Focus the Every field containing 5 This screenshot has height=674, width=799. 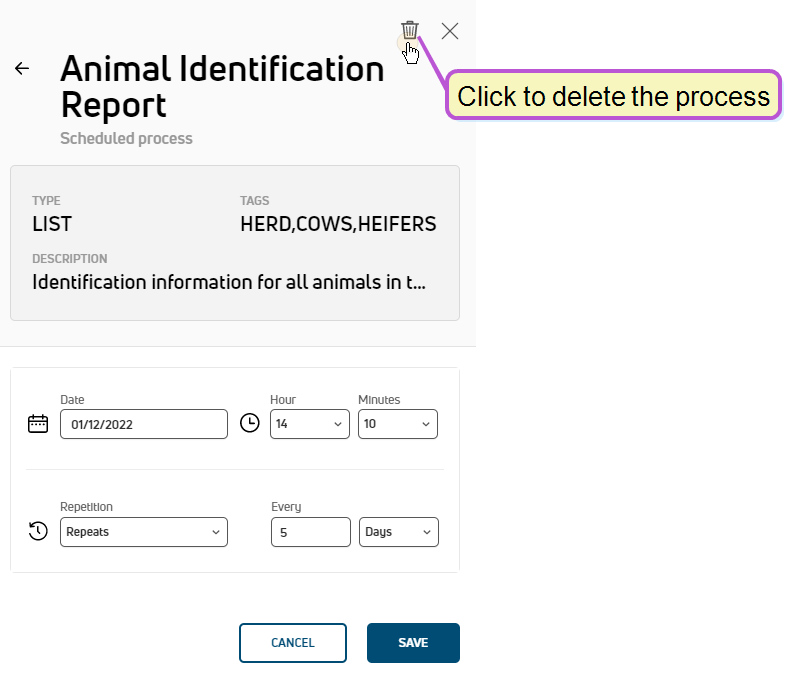311,532
